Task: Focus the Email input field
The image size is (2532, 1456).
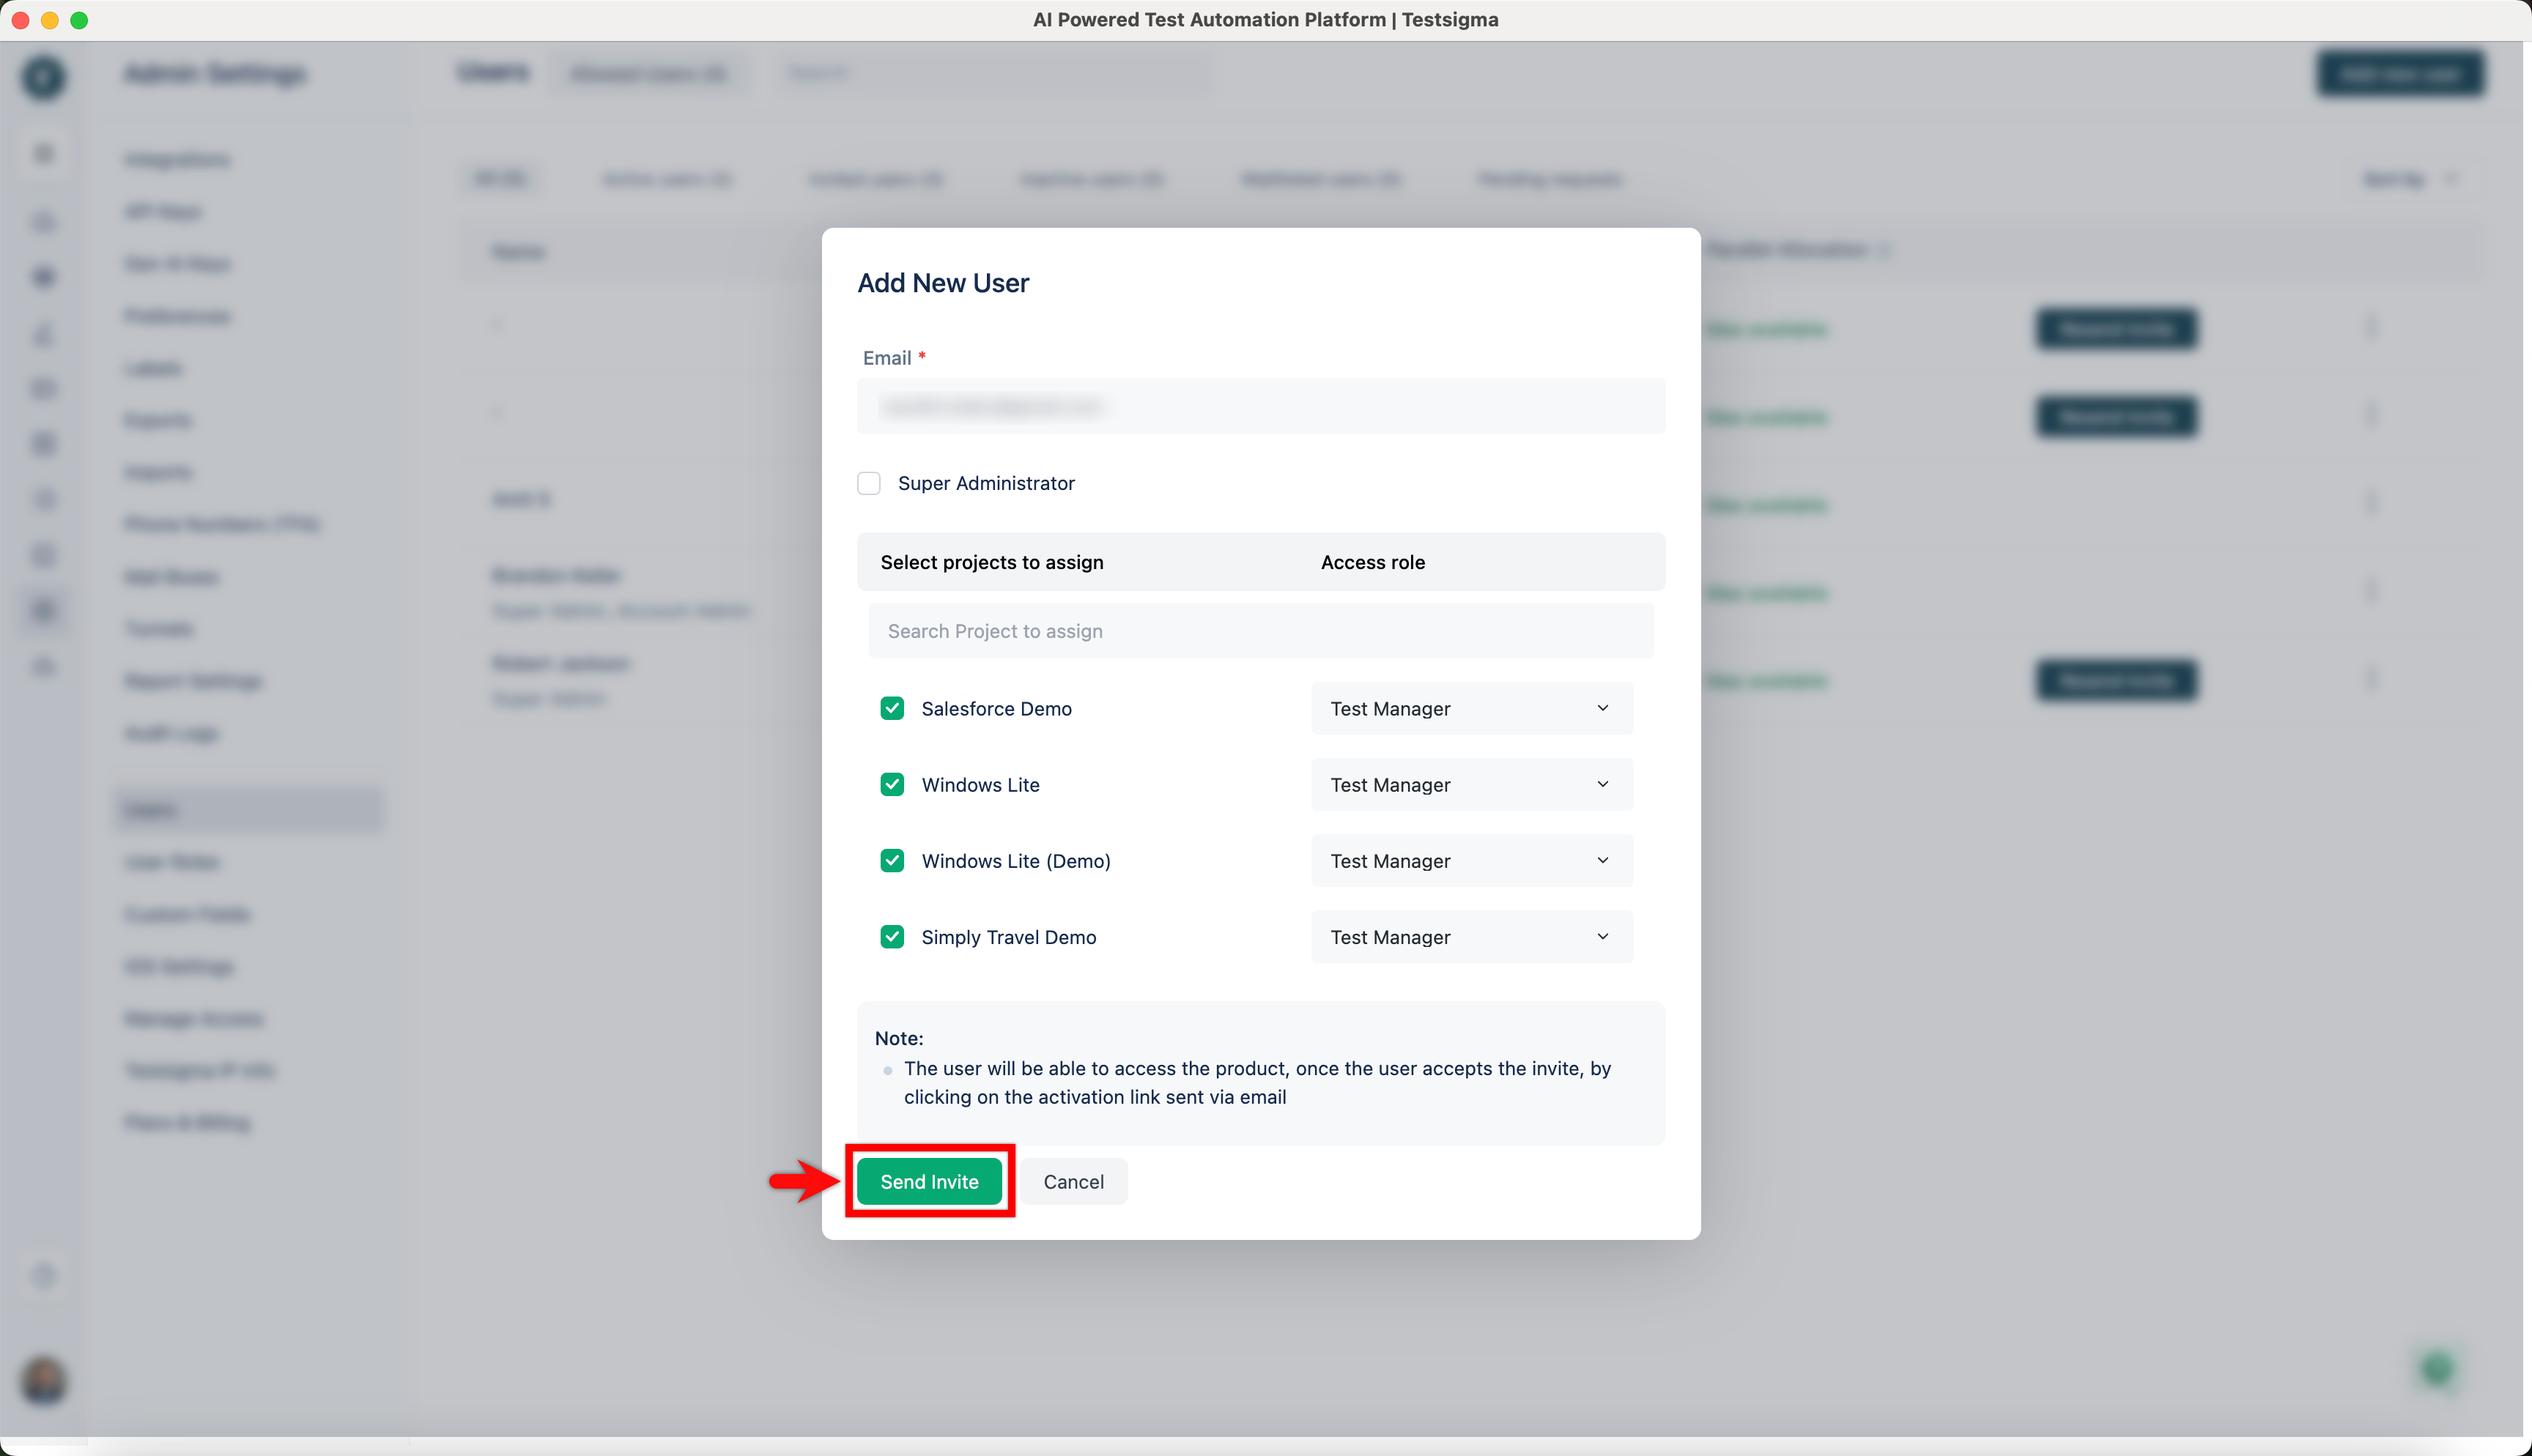Action: [1260, 406]
